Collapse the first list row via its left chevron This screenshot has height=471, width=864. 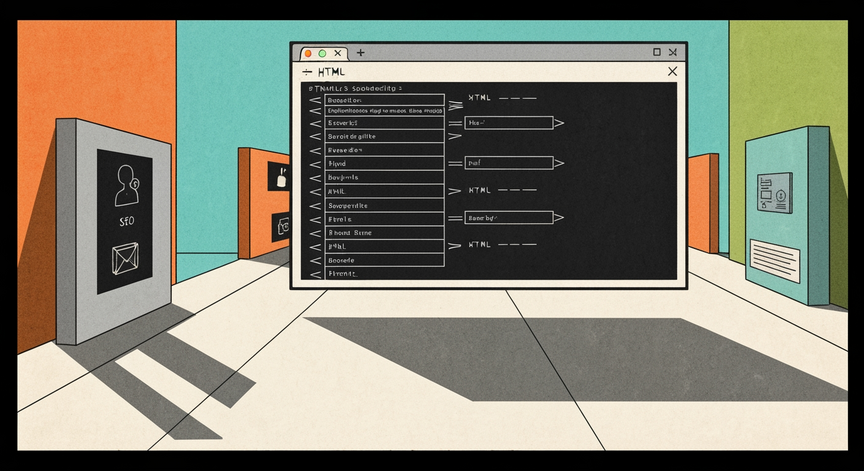pos(315,100)
